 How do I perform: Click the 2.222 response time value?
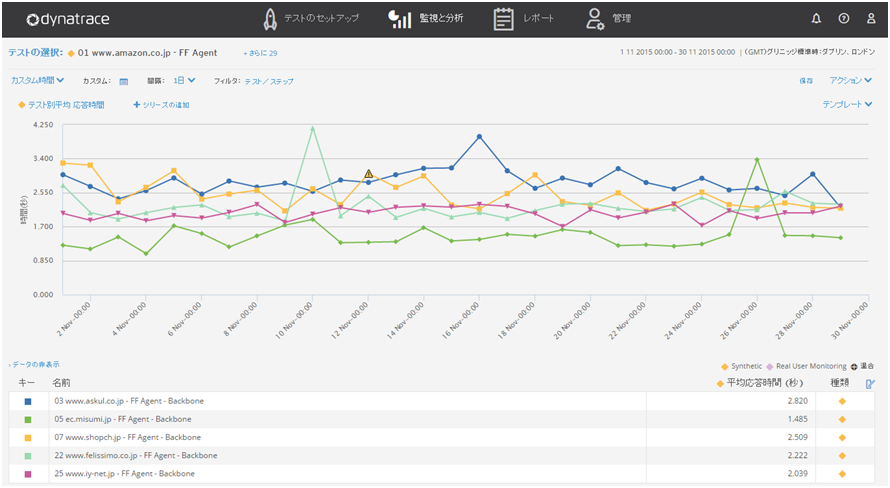pos(797,456)
